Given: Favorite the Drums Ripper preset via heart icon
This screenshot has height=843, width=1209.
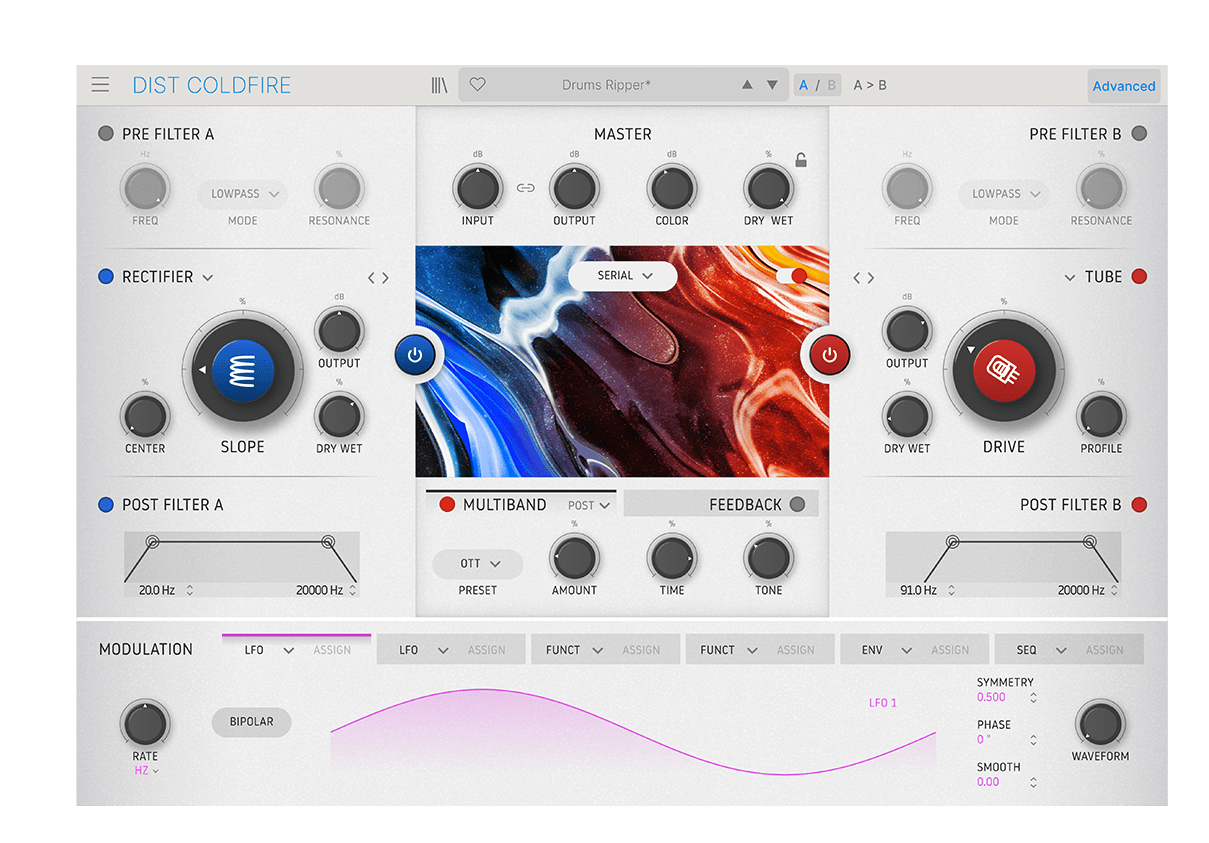Looking at the screenshot, I should pyautogui.click(x=477, y=84).
